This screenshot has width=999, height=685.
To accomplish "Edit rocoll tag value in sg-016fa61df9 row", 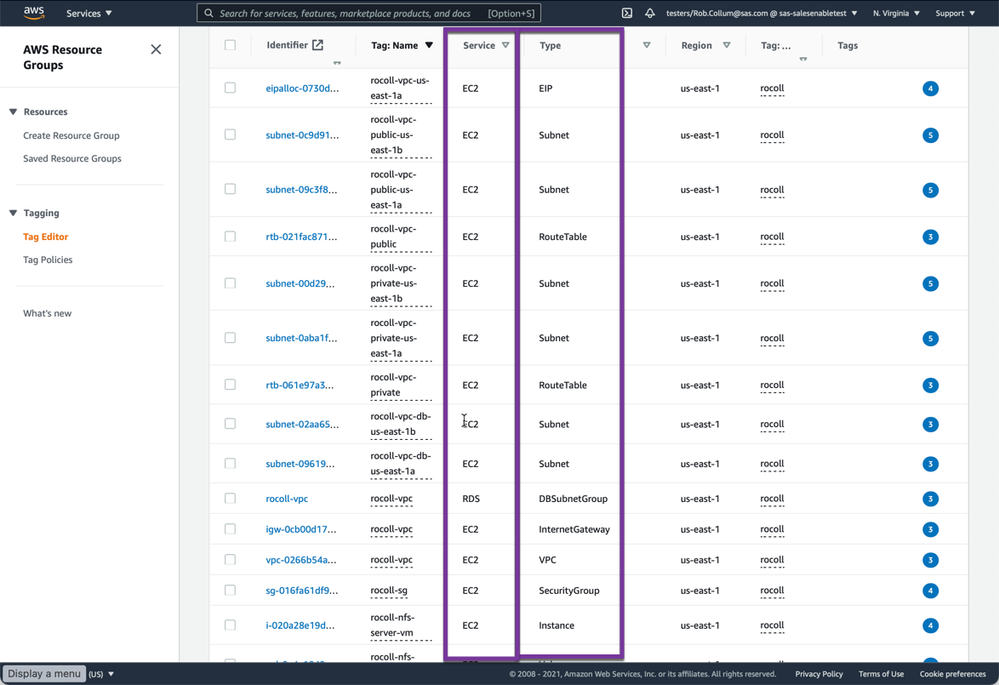I will tap(772, 591).
